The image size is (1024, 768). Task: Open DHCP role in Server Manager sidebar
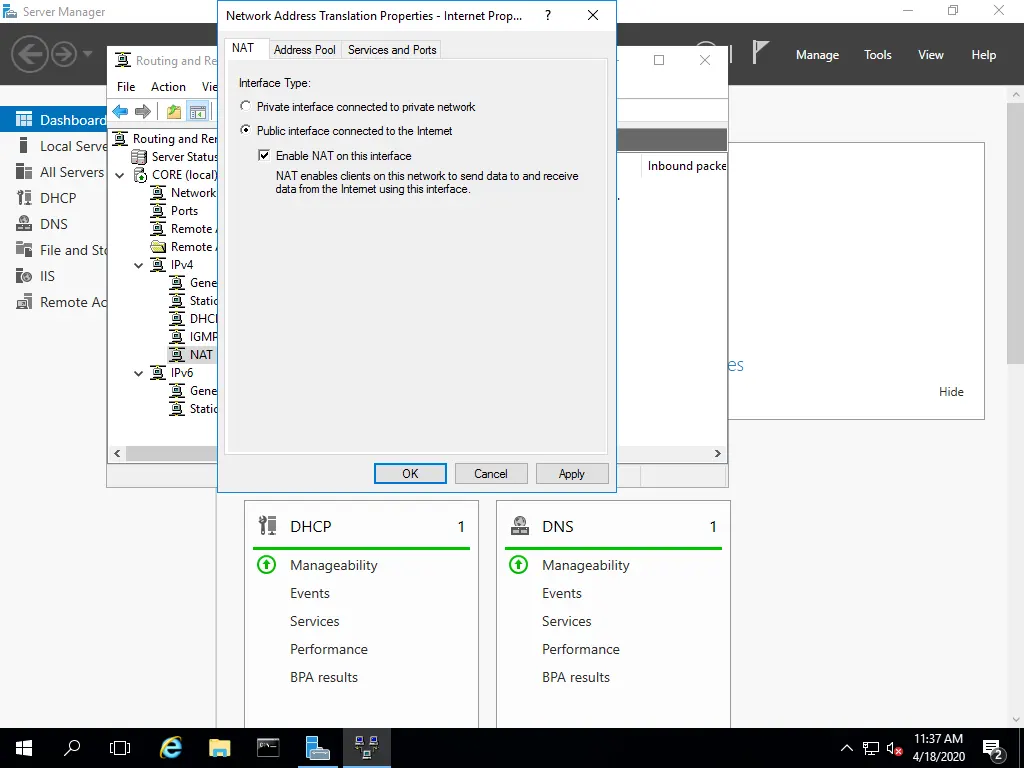point(54,198)
